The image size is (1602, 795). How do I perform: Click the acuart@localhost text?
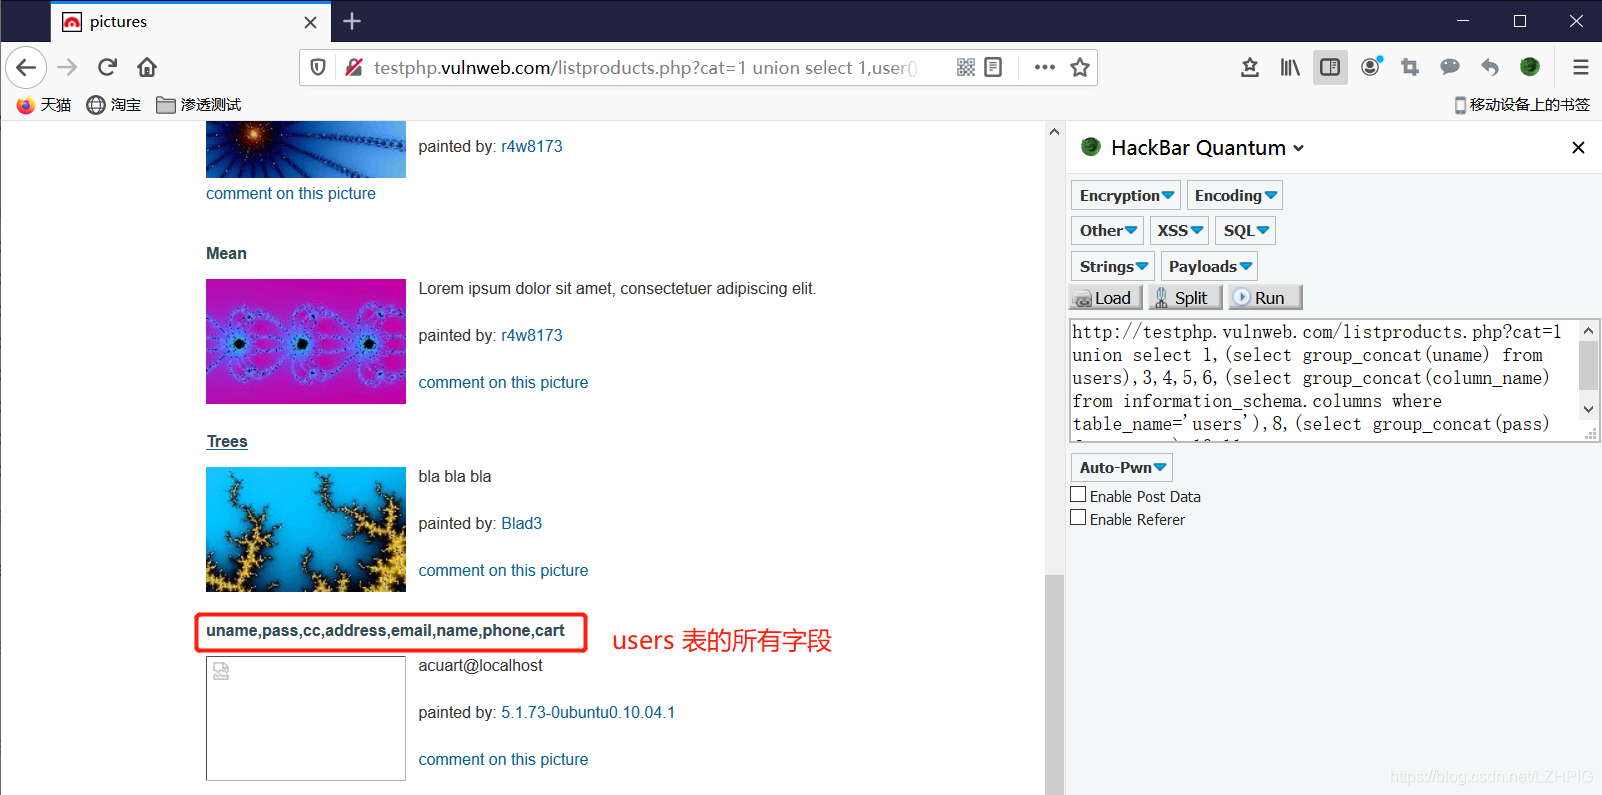(480, 665)
